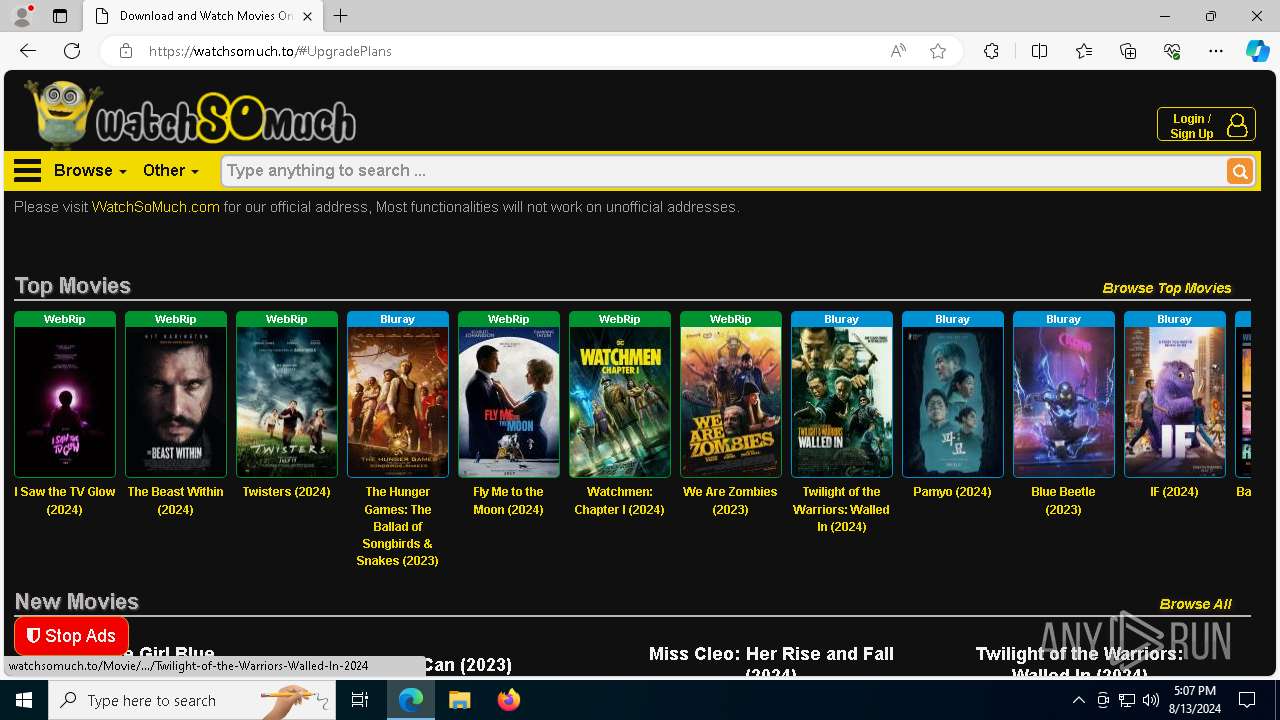1280x720 pixels.
Task: Open the Browse Top Movies link
Action: (1166, 288)
